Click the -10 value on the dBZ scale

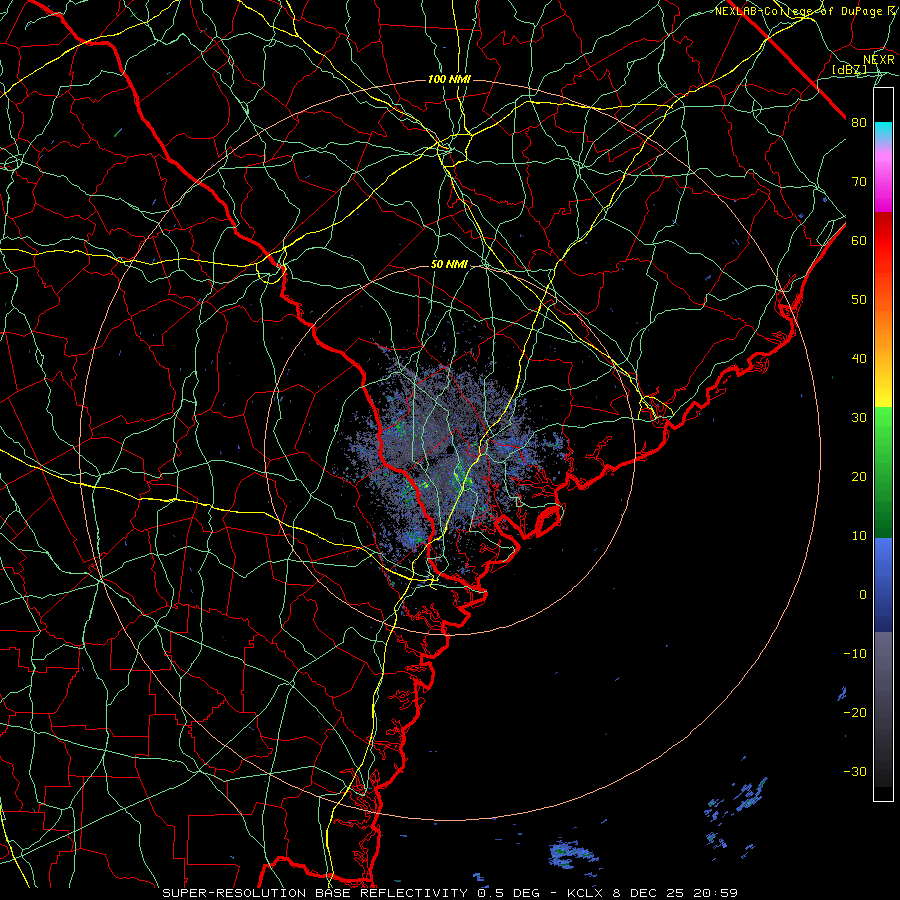tap(855, 654)
